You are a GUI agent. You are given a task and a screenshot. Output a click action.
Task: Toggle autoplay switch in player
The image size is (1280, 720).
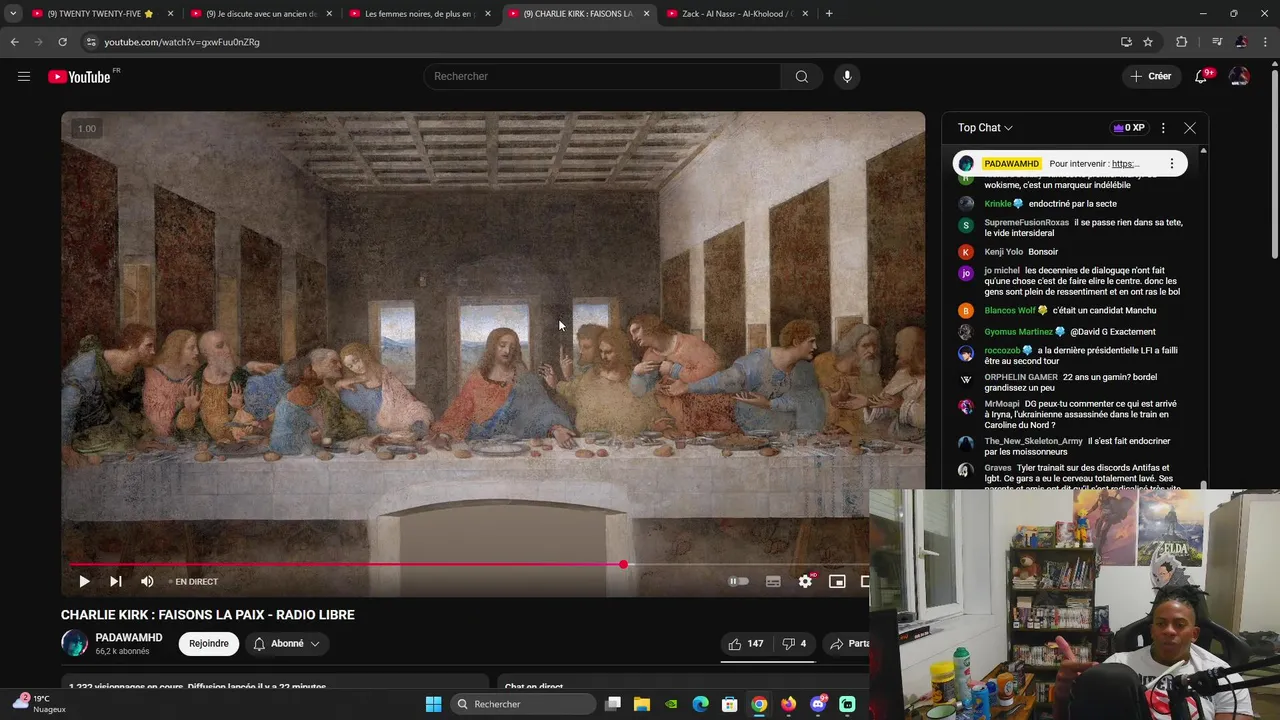(738, 581)
